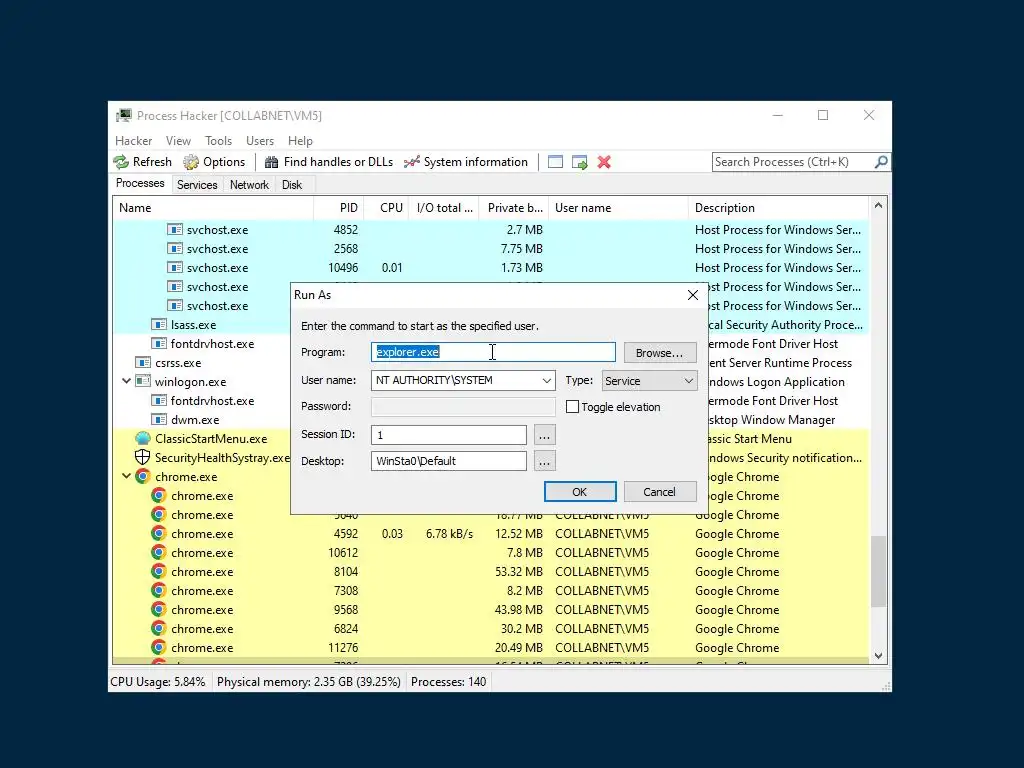The height and width of the screenshot is (768, 1024).
Task: Click Cancel in Run As dialog
Action: (x=660, y=492)
